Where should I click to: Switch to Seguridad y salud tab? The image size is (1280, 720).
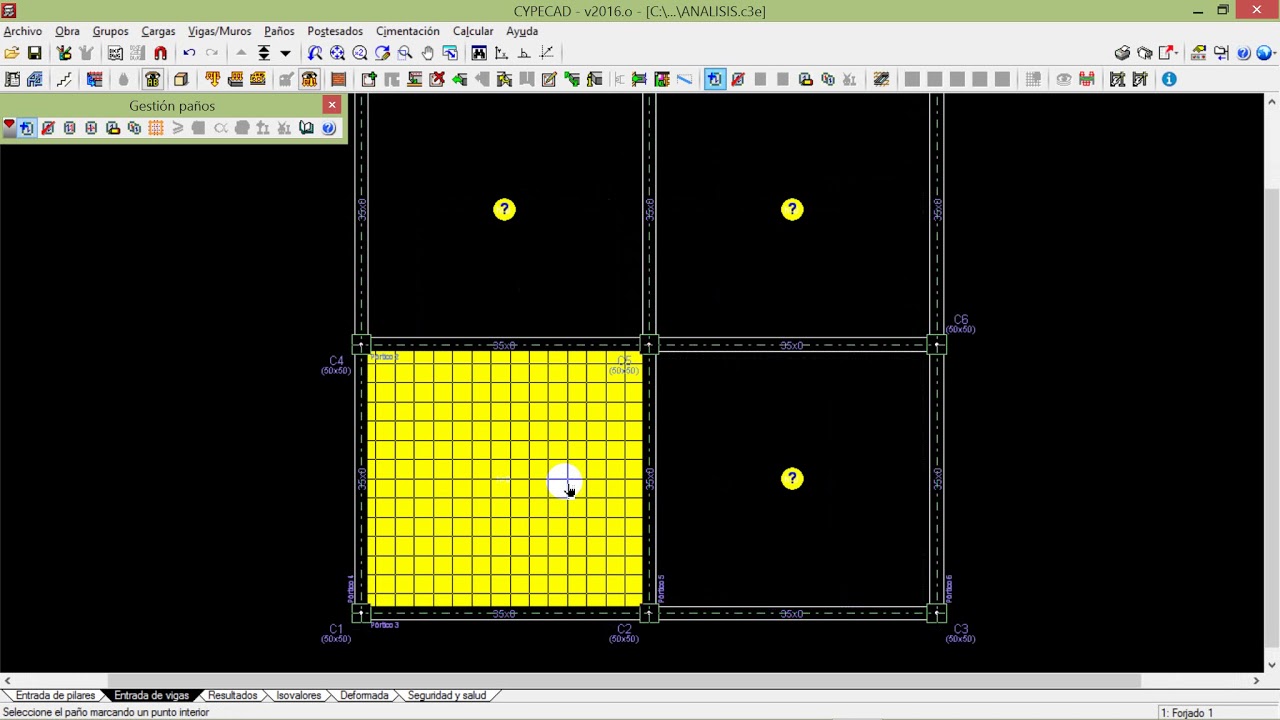point(446,695)
